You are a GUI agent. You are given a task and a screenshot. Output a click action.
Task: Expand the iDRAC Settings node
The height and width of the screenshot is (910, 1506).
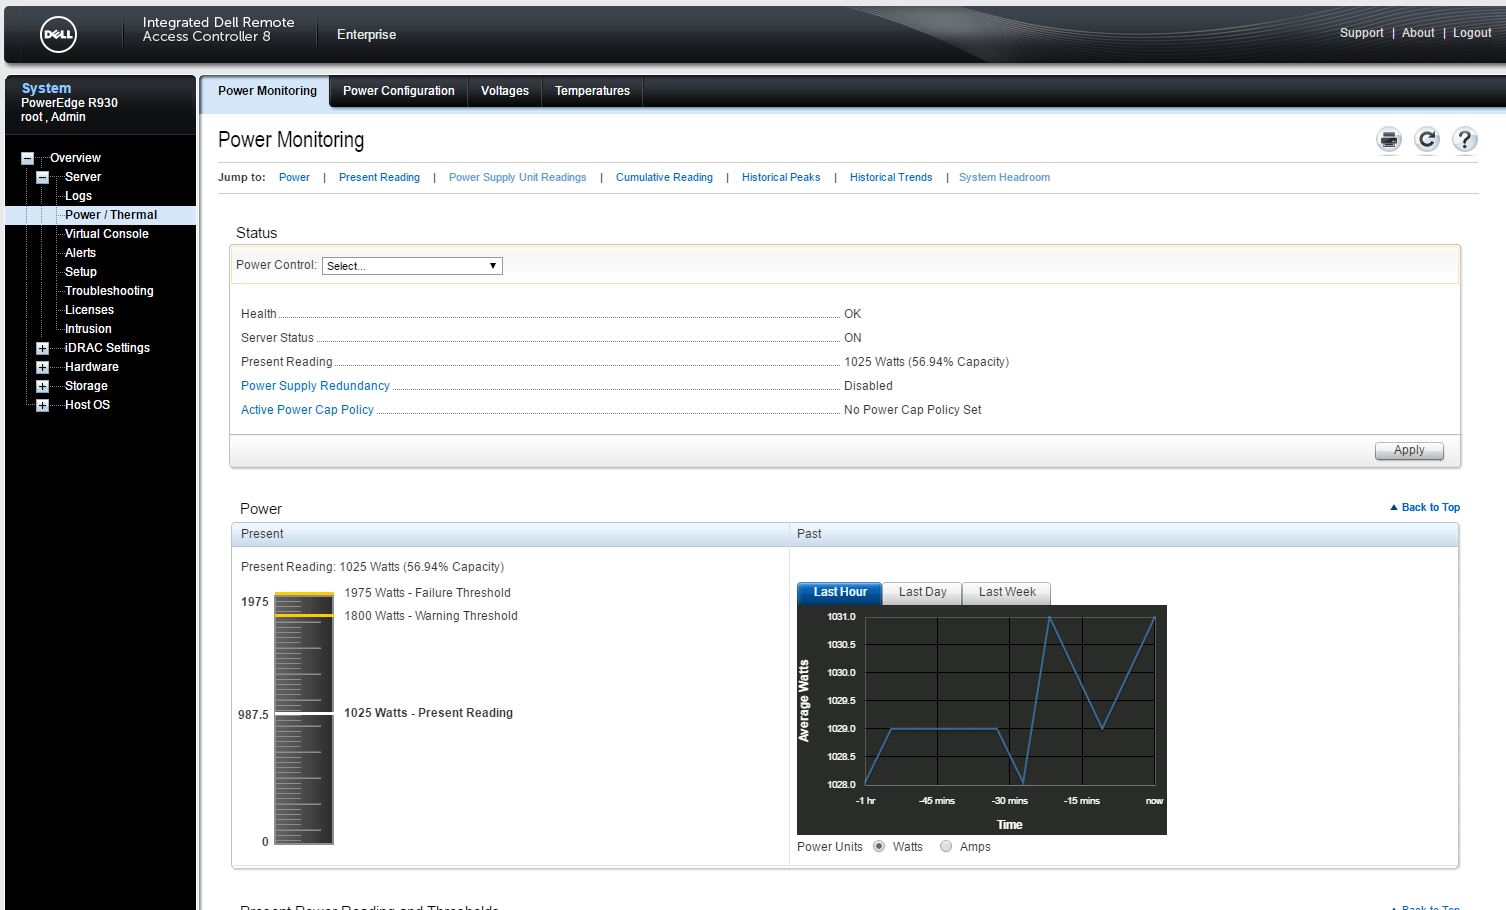coord(42,348)
